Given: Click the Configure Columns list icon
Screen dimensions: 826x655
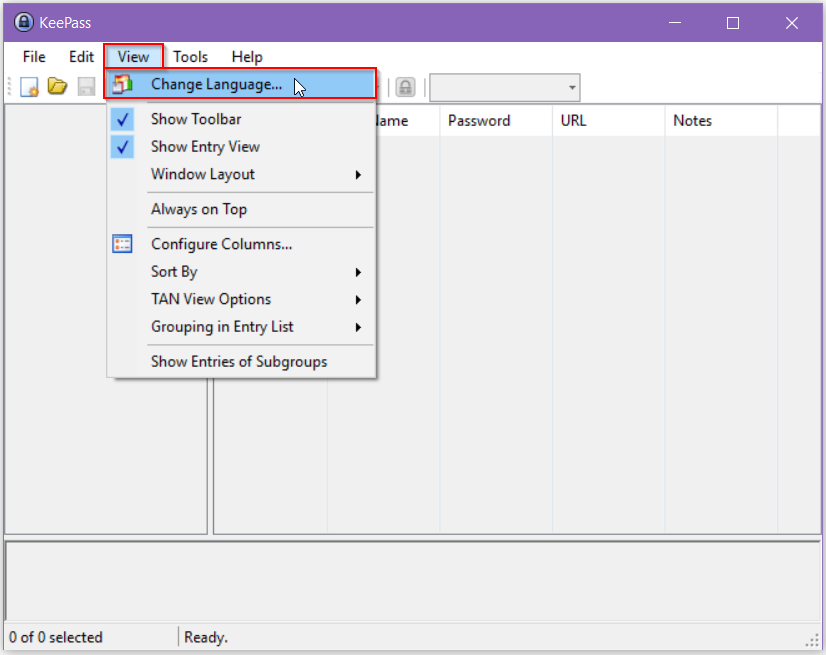Looking at the screenshot, I should pos(122,244).
